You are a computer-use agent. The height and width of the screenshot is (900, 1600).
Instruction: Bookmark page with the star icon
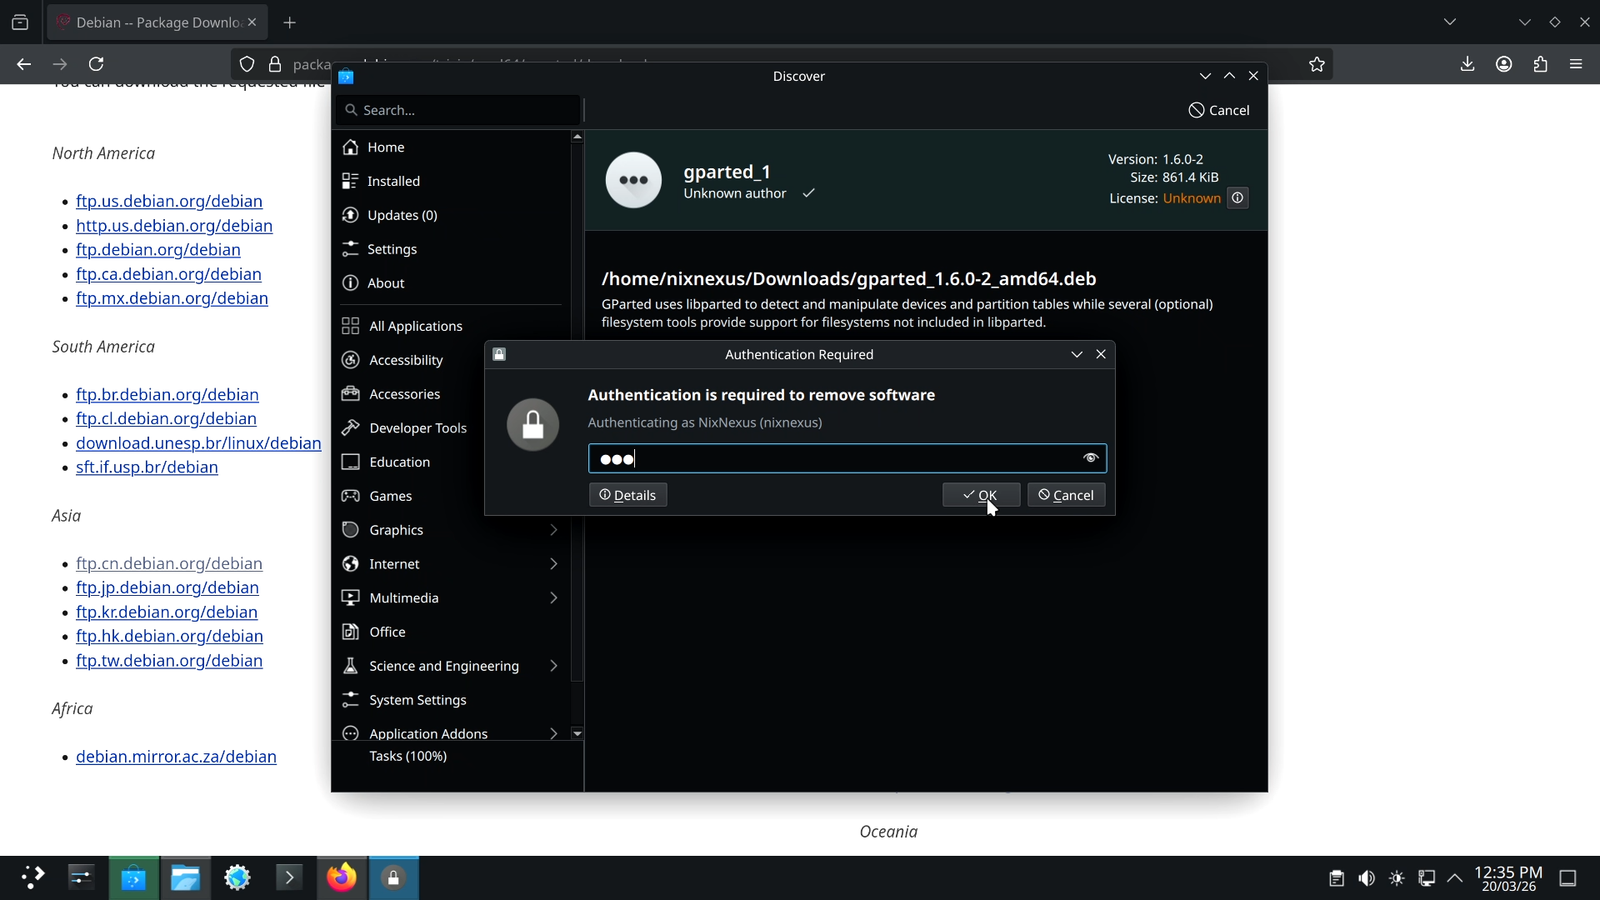click(1317, 64)
